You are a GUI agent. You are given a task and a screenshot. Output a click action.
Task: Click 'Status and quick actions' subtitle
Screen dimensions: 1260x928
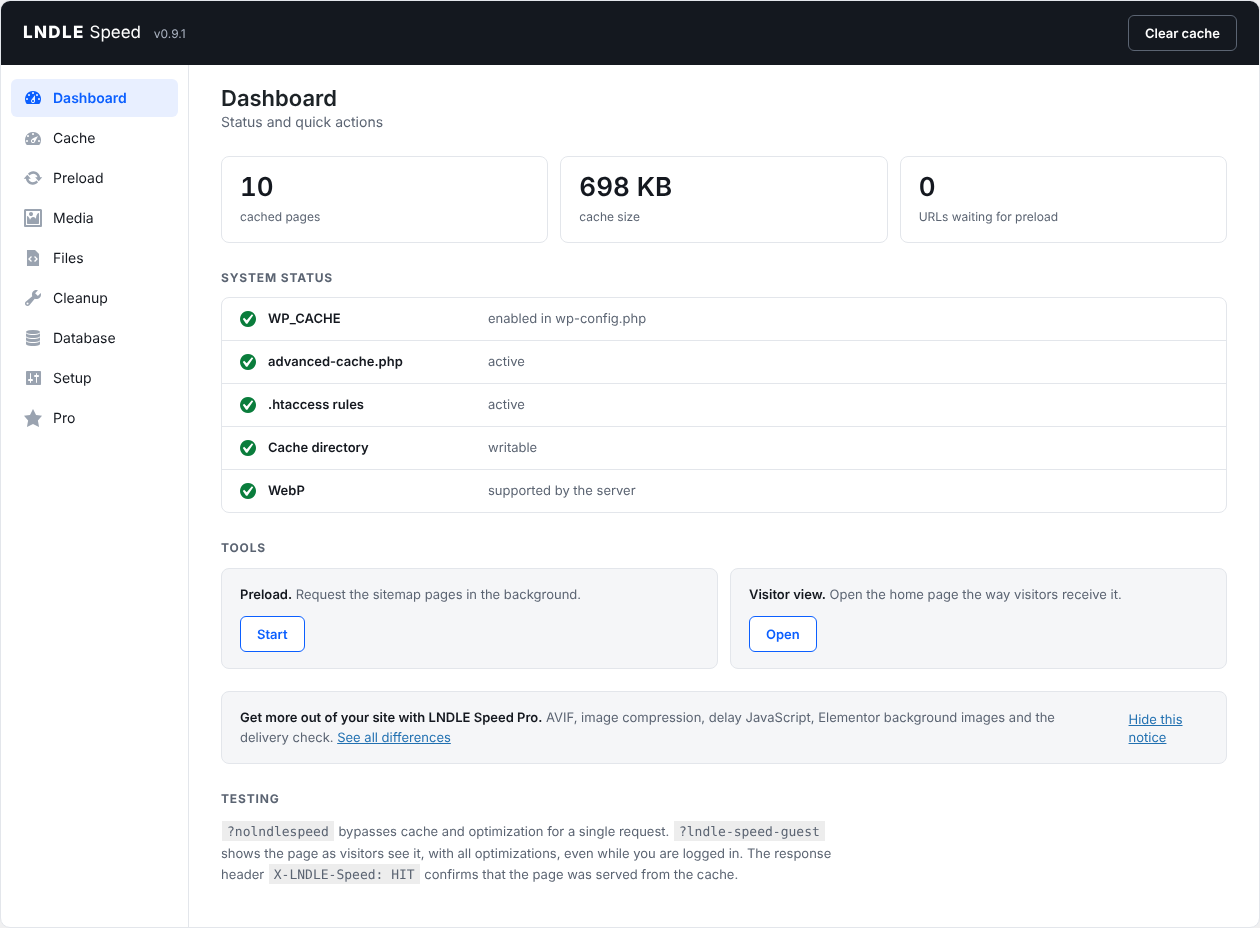[x=302, y=122]
